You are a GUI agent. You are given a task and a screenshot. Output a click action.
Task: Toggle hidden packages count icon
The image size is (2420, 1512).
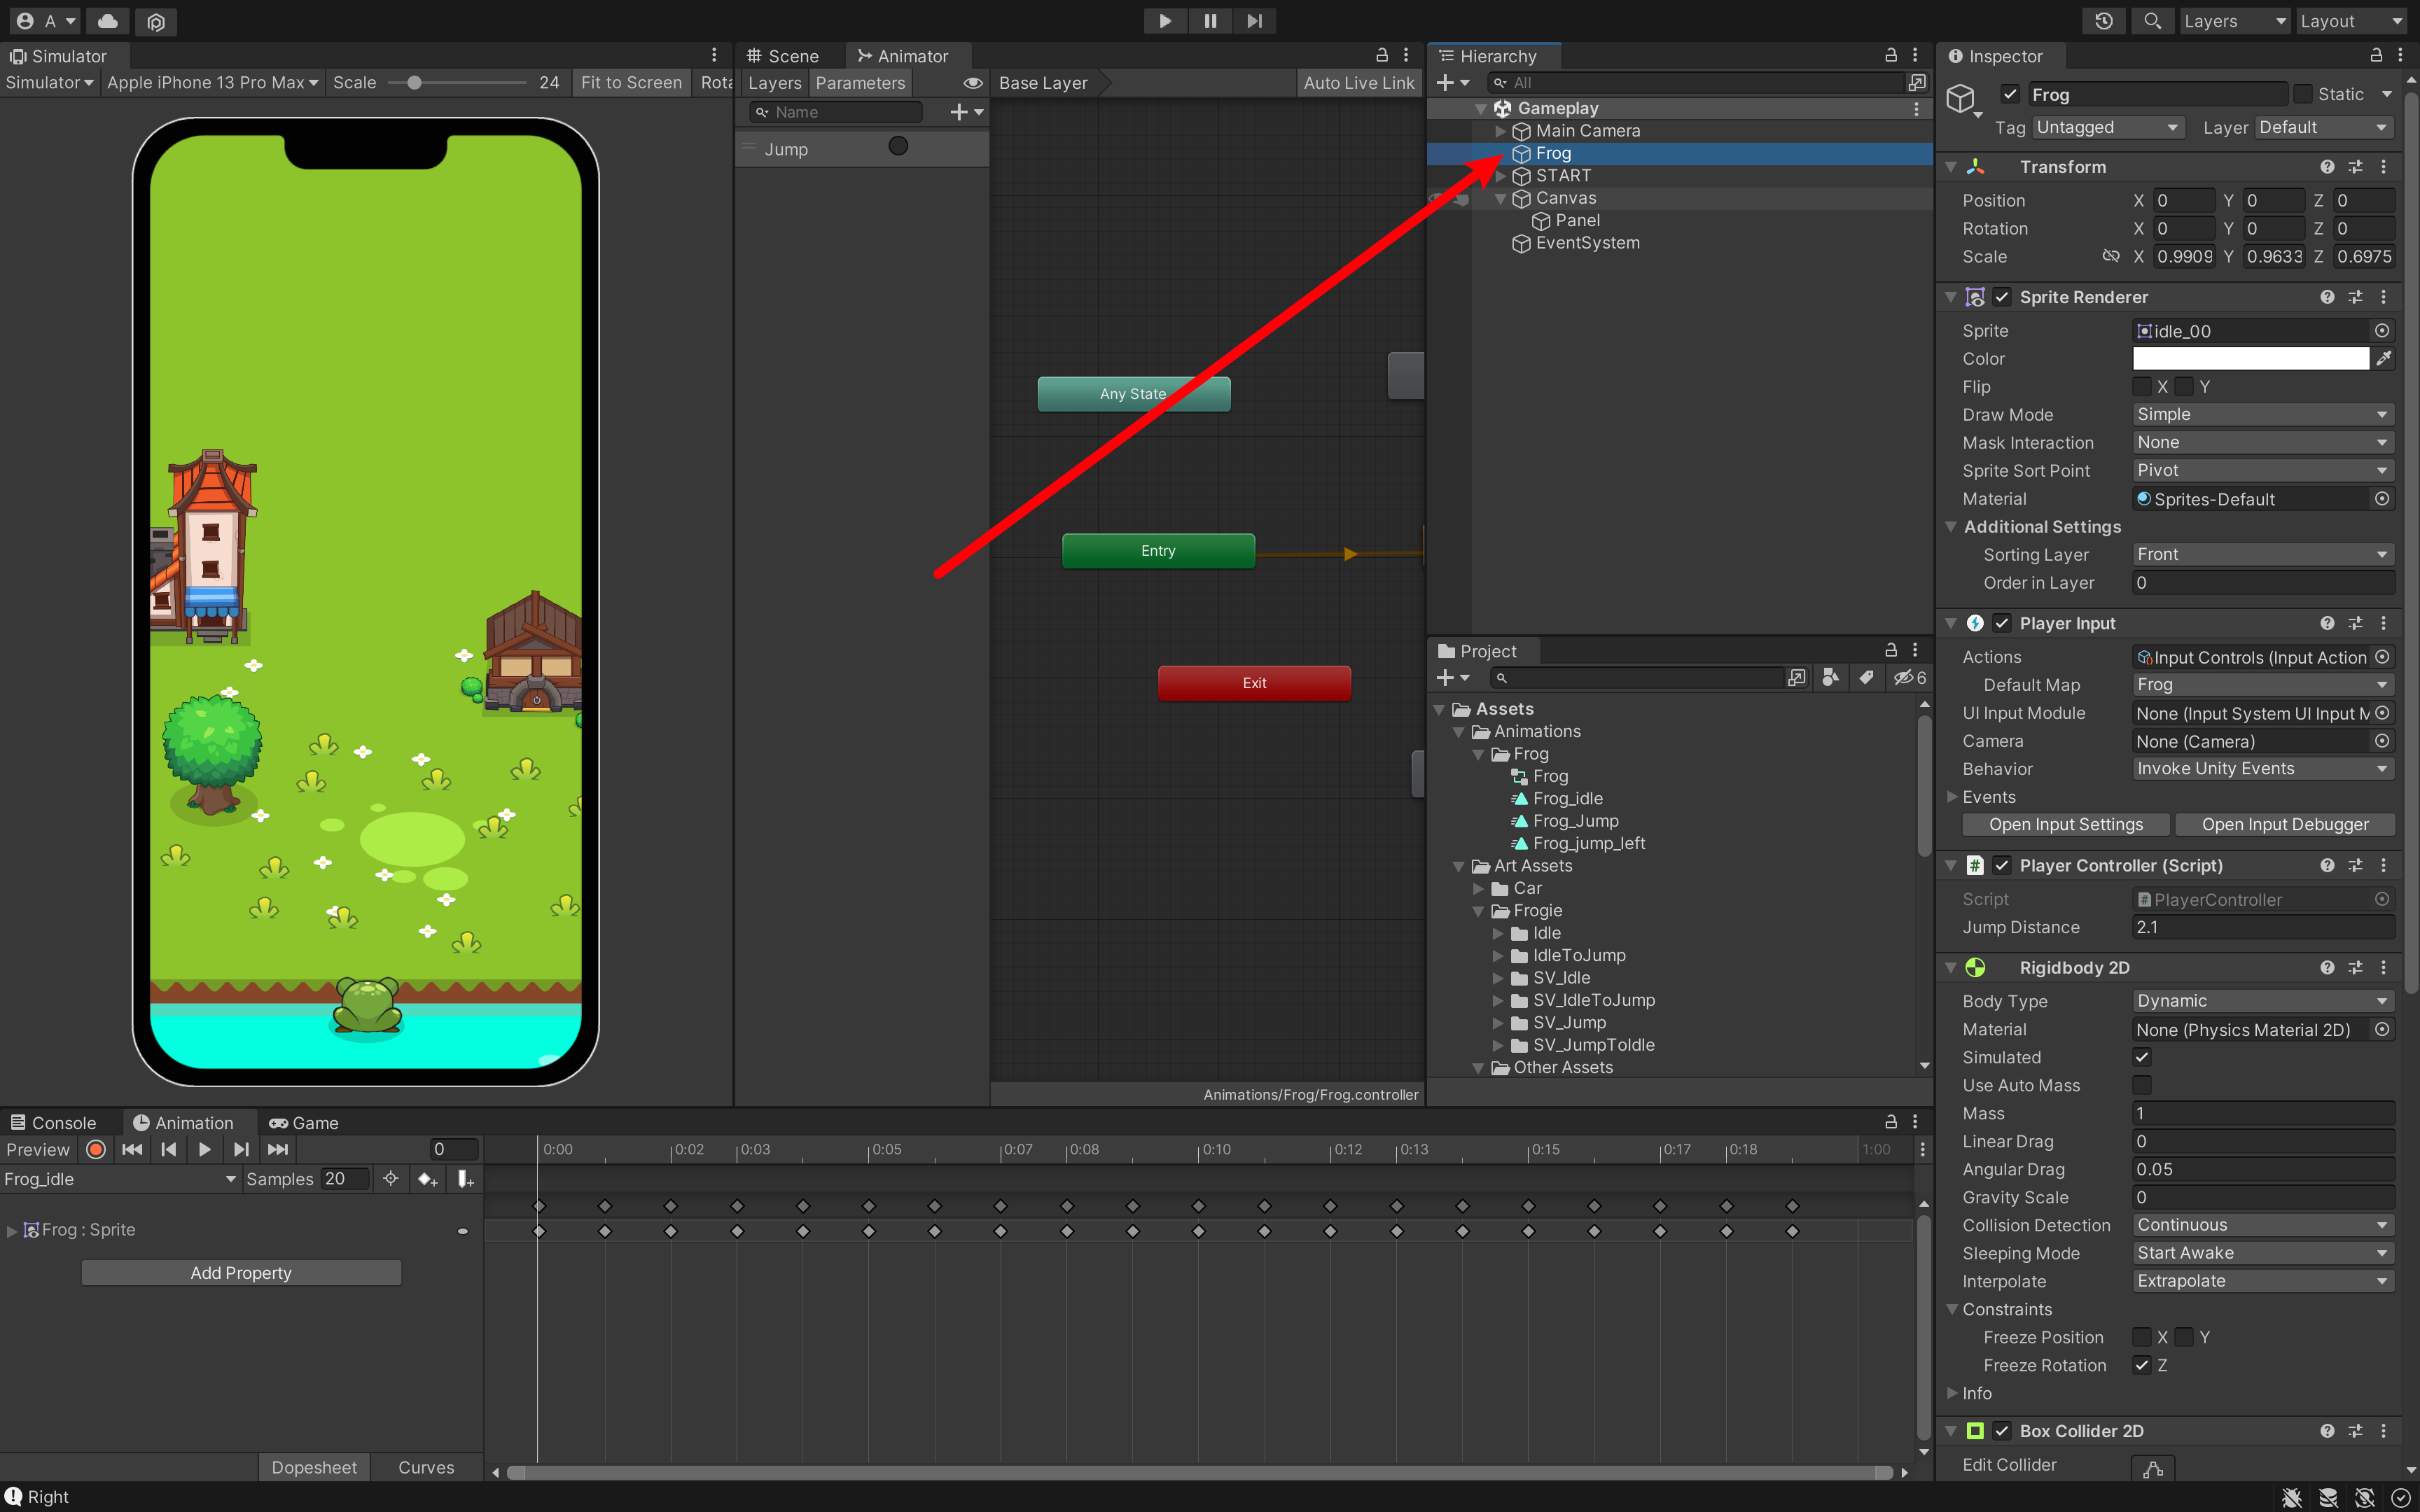[1910, 678]
